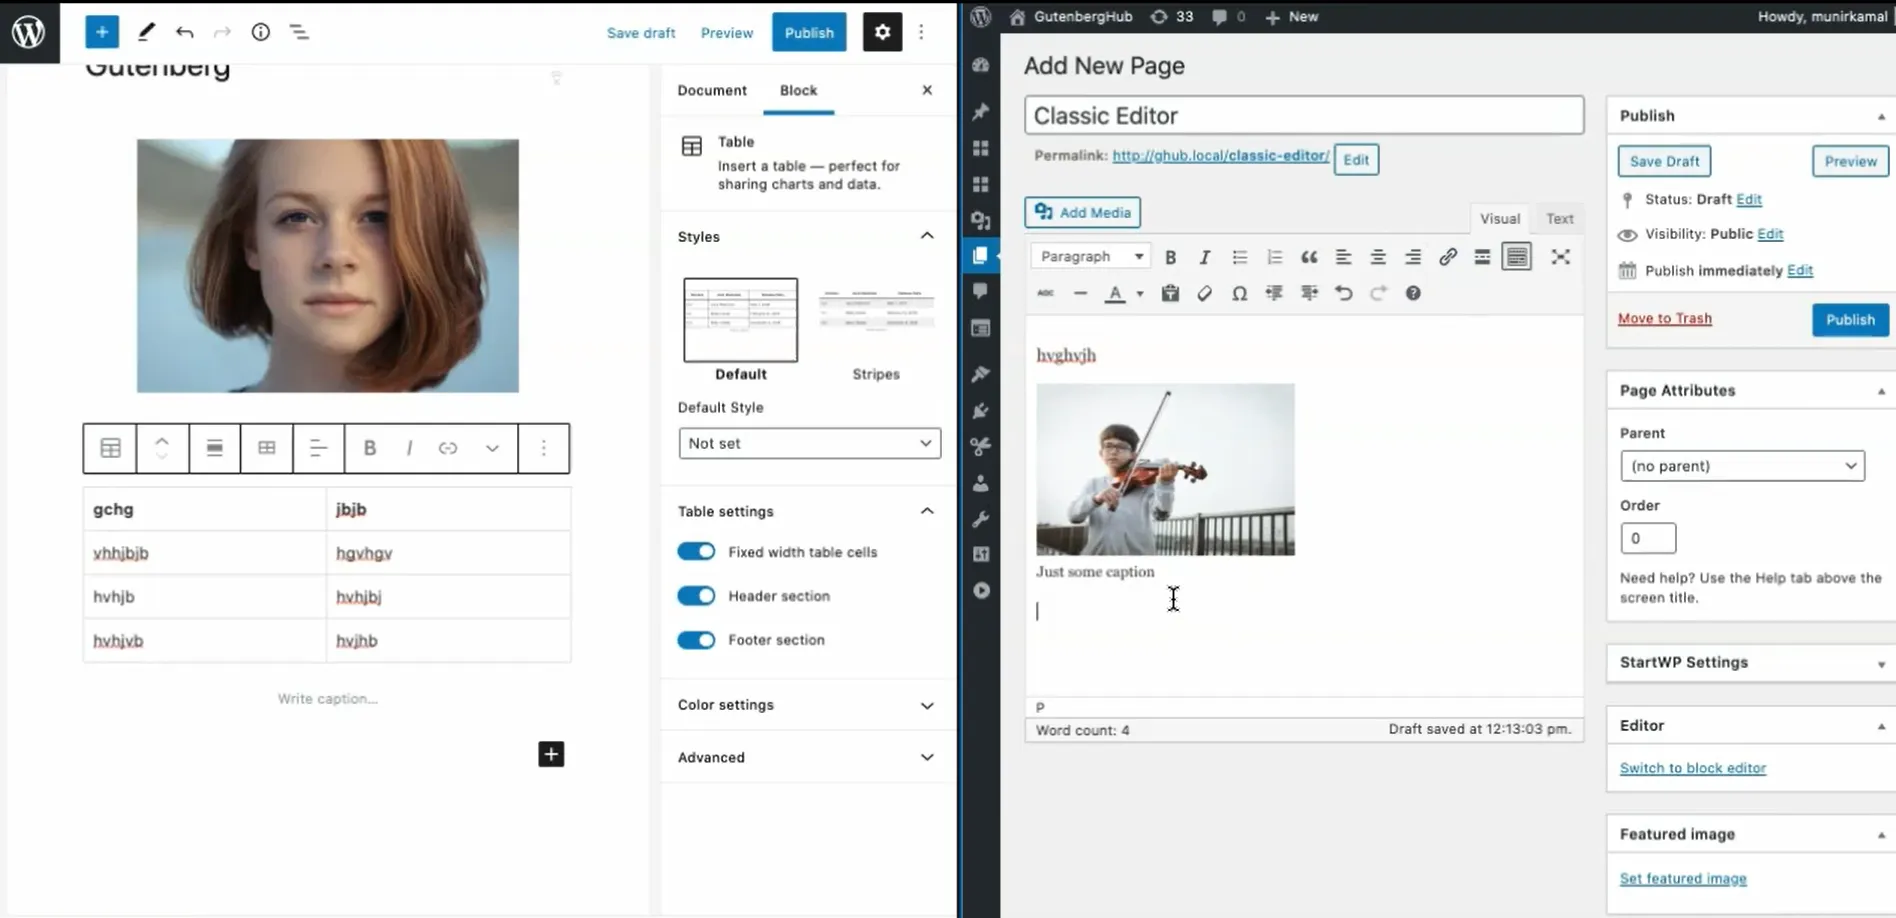Click the blue block inserter plus button
The image size is (1896, 918).
pyautogui.click(x=101, y=32)
